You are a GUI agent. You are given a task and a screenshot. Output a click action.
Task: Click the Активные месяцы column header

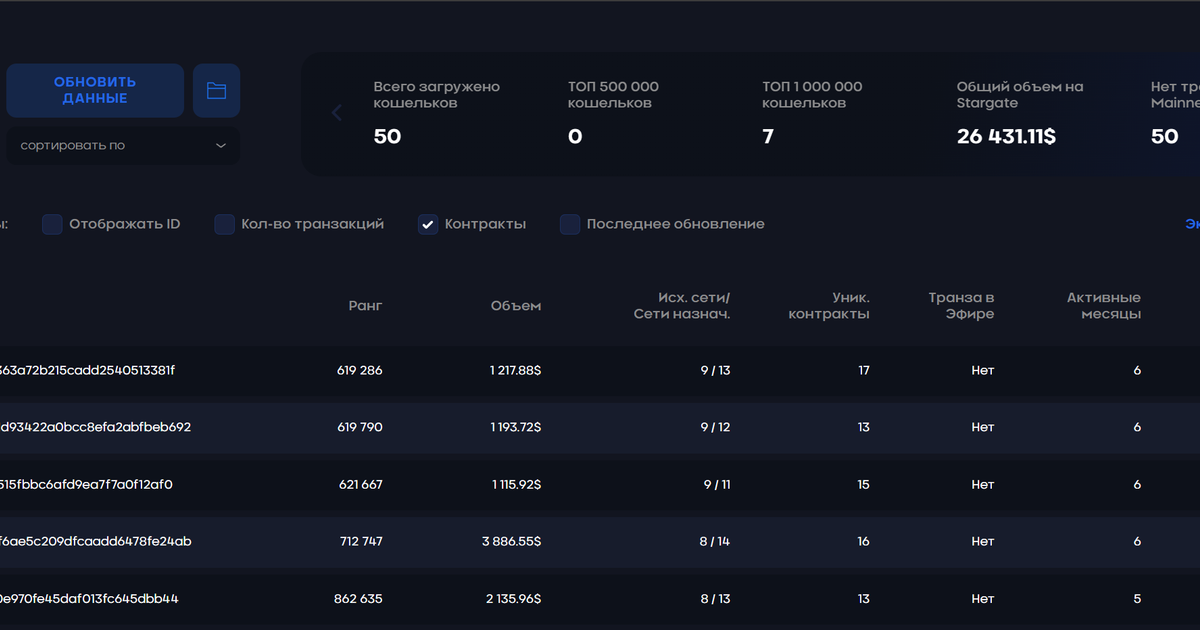[1104, 306]
